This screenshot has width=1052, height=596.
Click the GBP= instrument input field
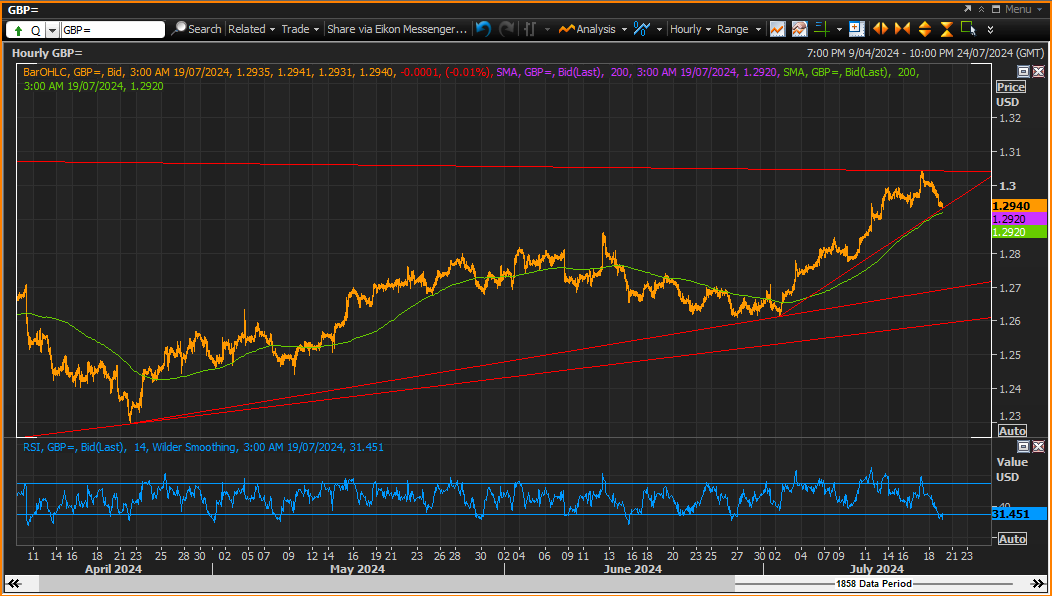[x=112, y=30]
